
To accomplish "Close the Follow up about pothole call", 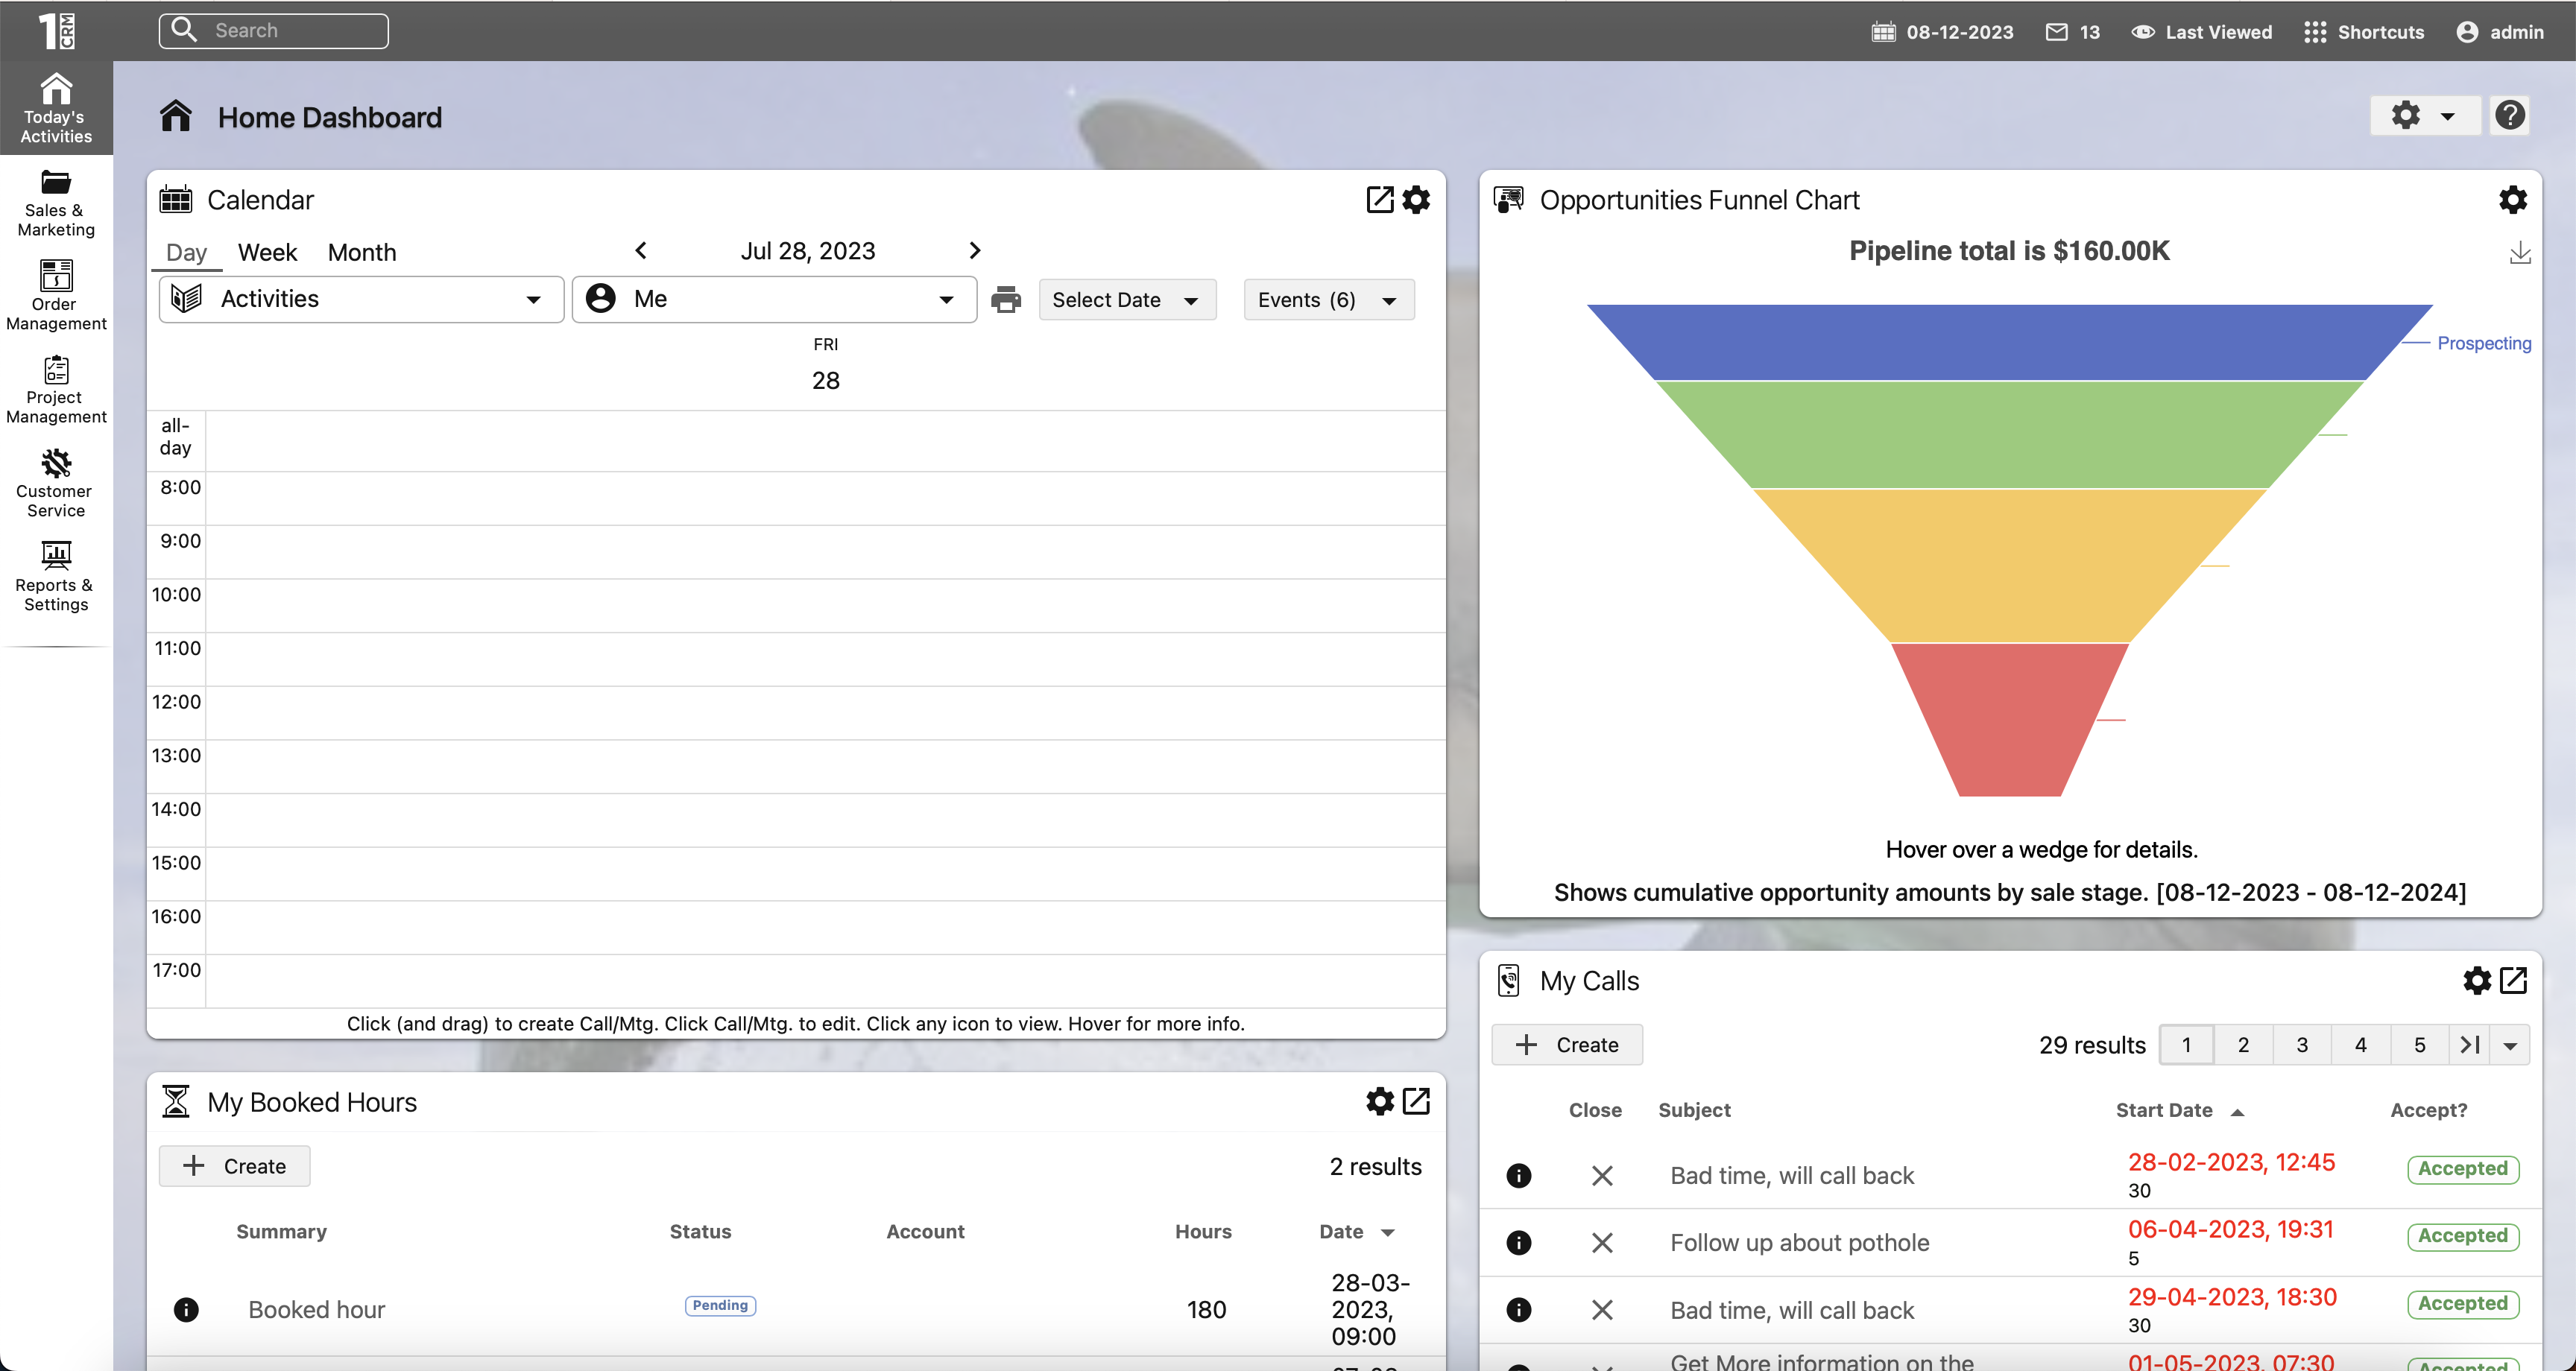I will [x=1602, y=1242].
